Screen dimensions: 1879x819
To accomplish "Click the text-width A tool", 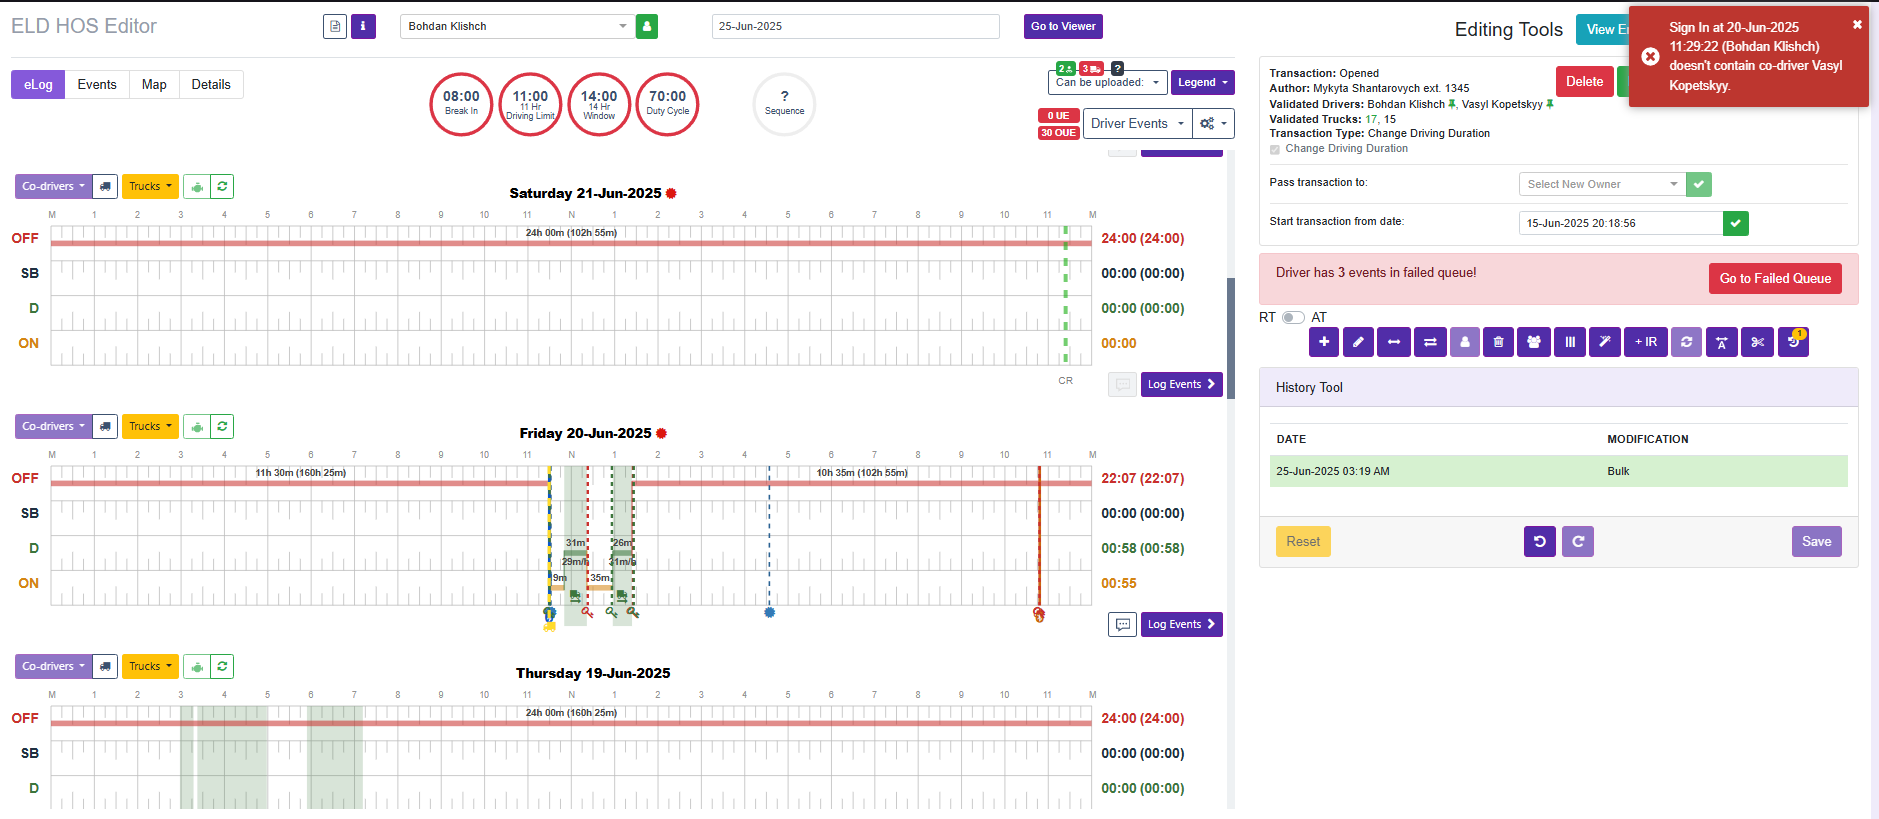I will pyautogui.click(x=1721, y=342).
